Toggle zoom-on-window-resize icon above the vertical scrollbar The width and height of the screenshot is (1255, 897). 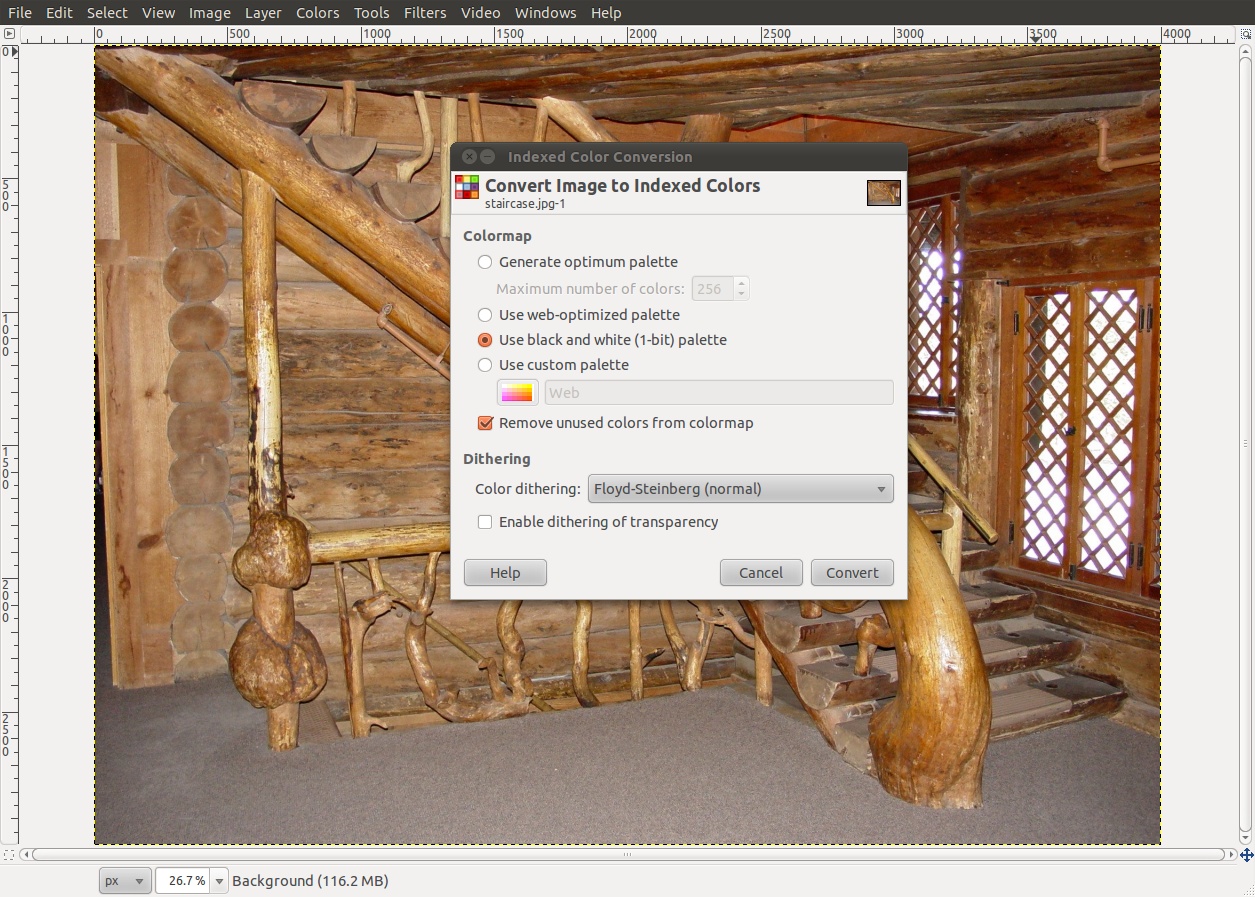1247,34
